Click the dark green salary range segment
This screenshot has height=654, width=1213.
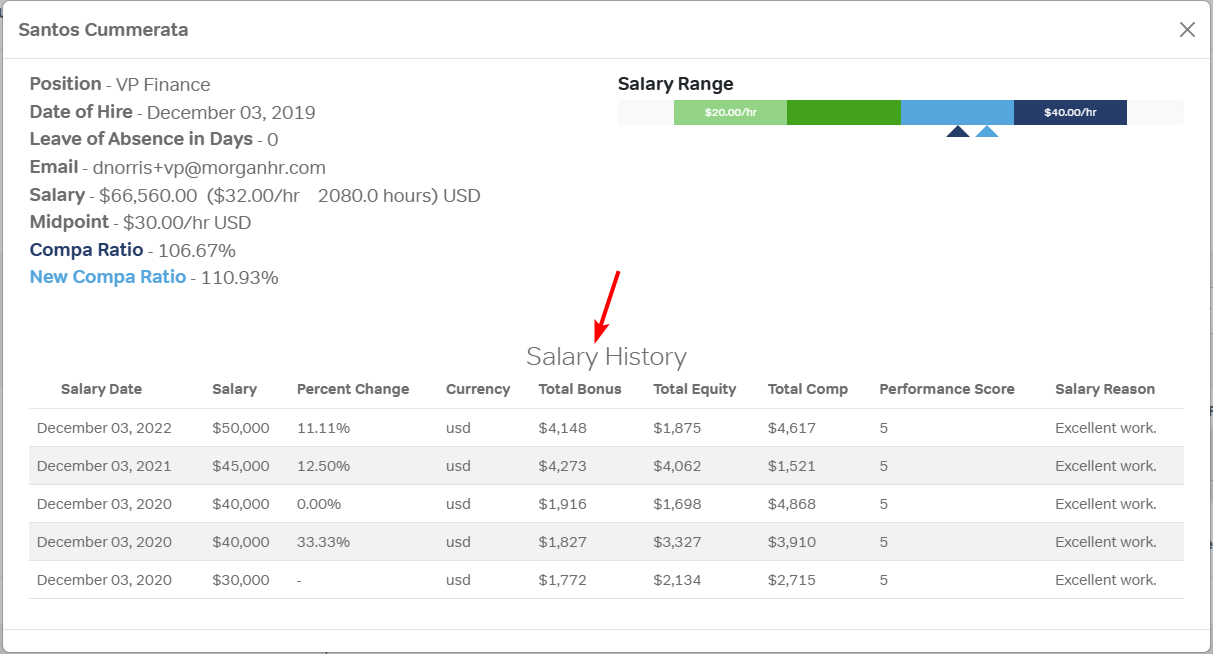(x=843, y=113)
